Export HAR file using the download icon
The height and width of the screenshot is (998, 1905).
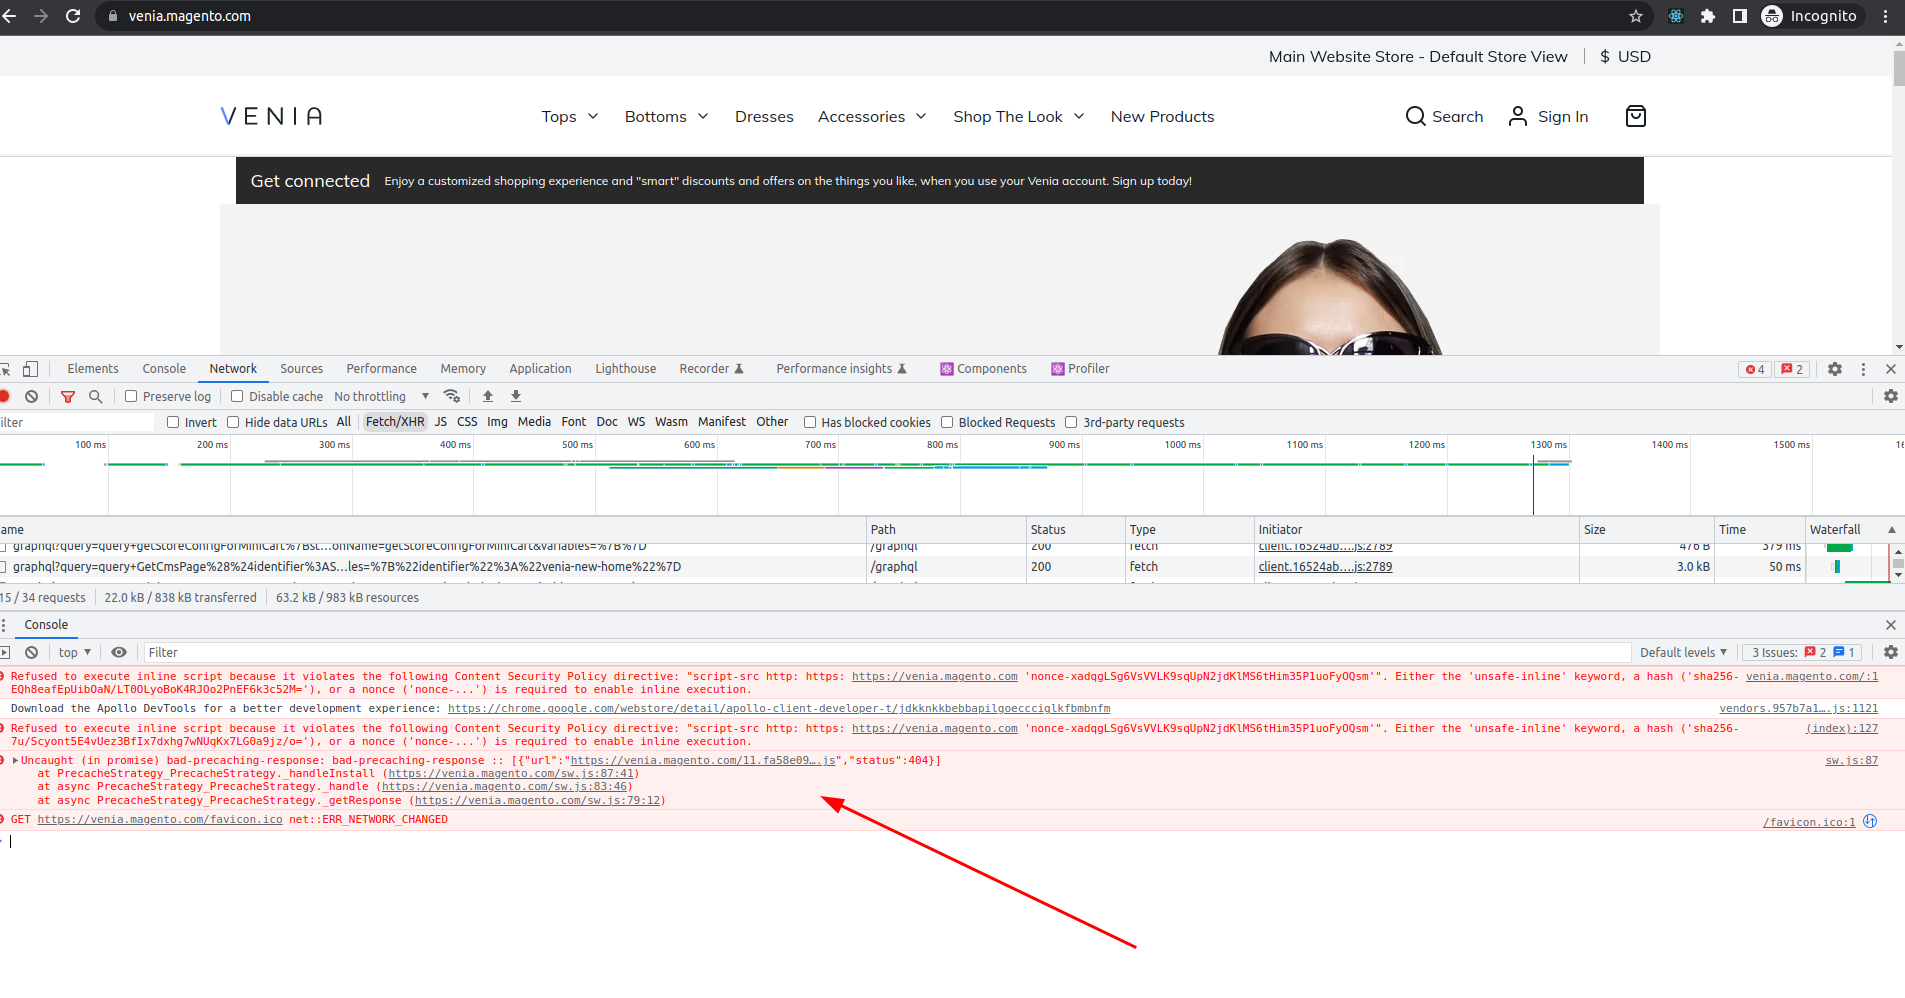tap(515, 396)
